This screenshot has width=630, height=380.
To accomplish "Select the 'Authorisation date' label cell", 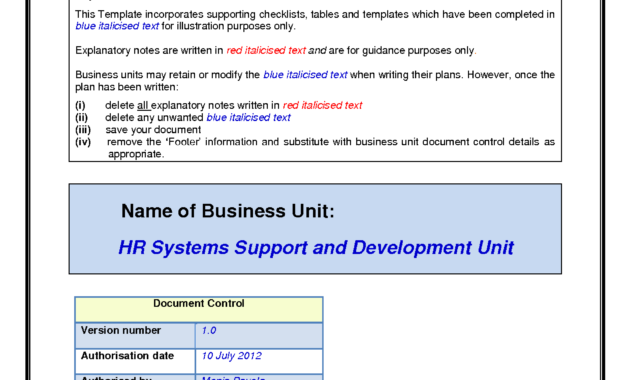I will (135, 361).
